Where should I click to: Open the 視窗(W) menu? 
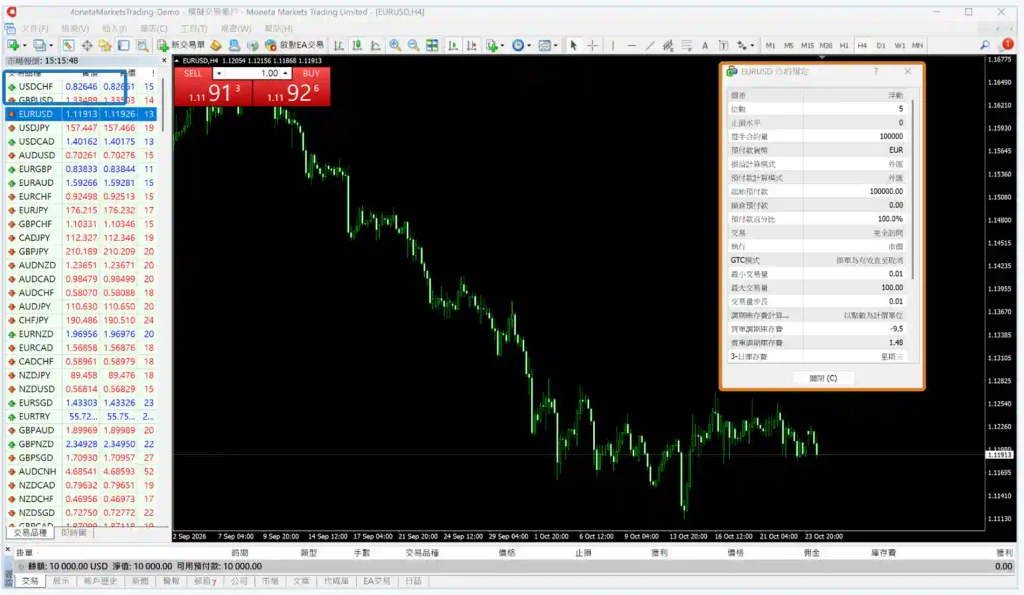[x=236, y=29]
